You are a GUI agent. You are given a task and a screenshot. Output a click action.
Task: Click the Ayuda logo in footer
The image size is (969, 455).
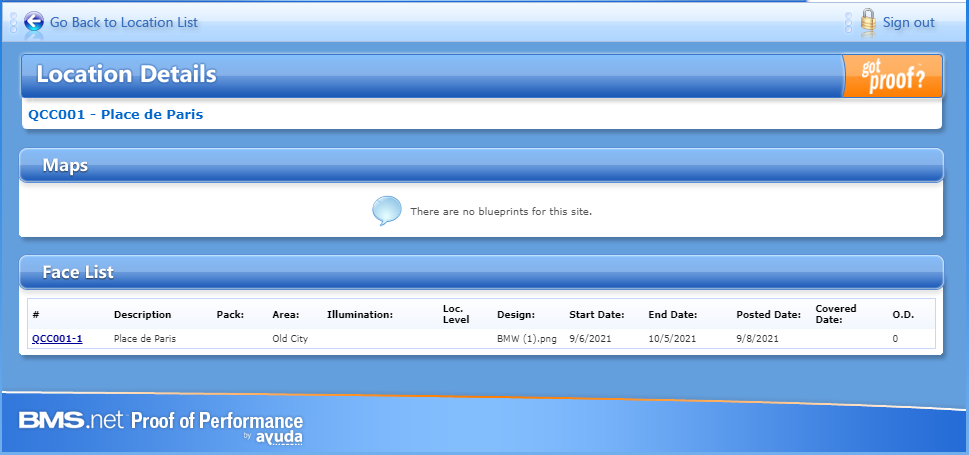[x=279, y=437]
